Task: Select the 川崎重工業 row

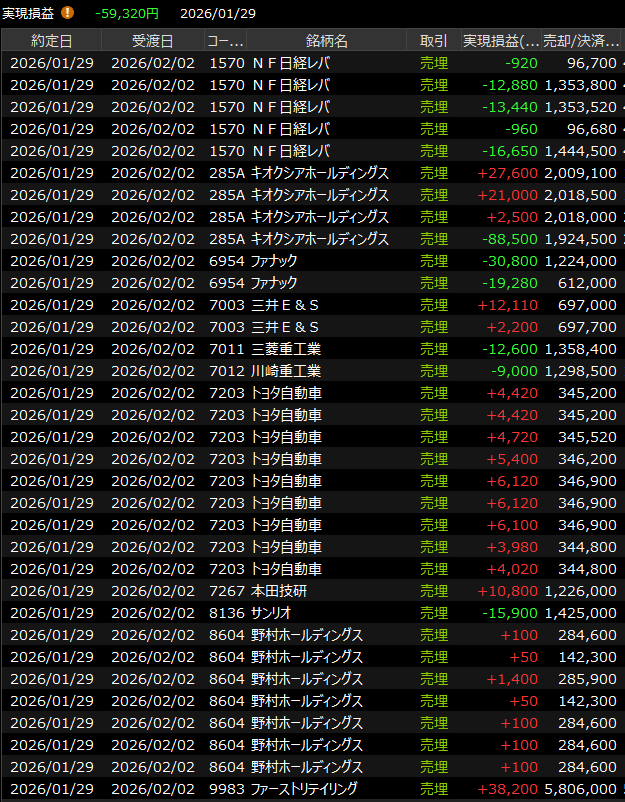Action: [286, 371]
